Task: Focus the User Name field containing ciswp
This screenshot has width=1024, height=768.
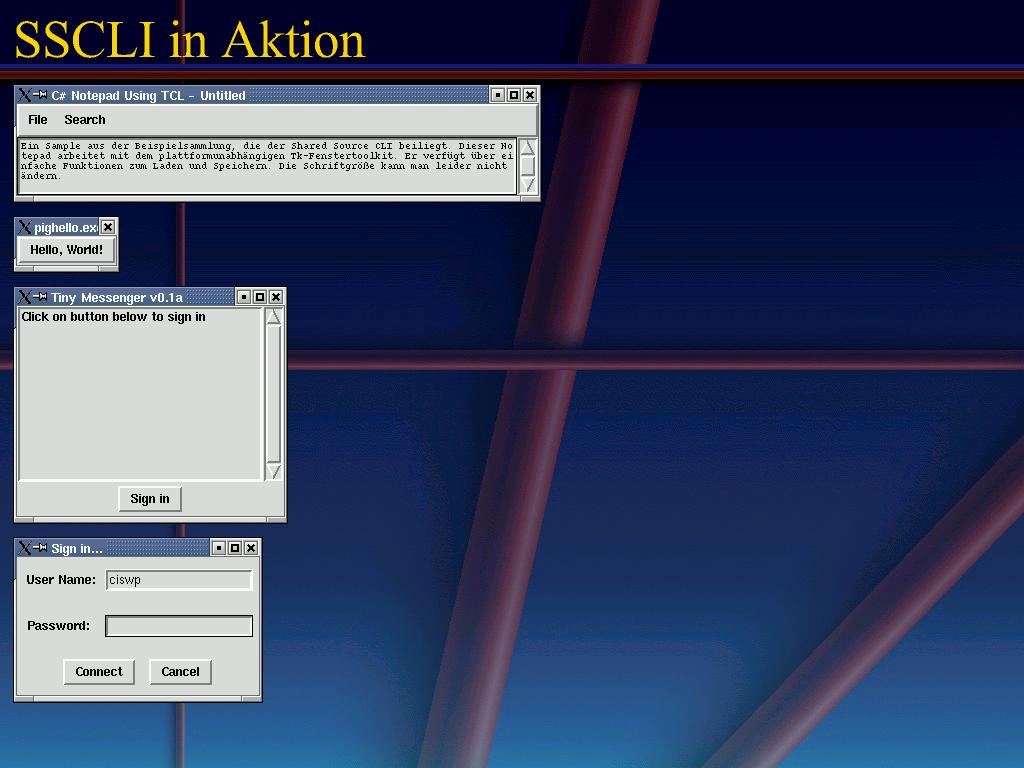Action: [x=179, y=580]
